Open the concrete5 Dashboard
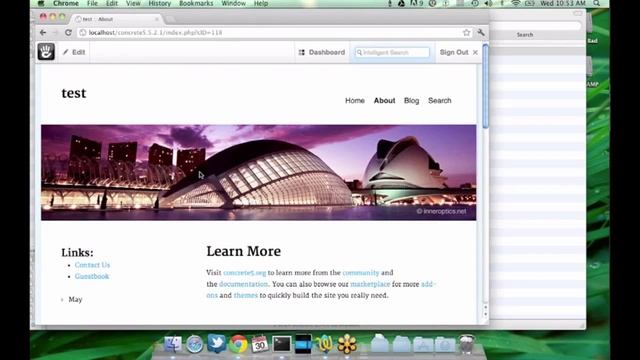This screenshot has width=640, height=360. click(x=322, y=52)
